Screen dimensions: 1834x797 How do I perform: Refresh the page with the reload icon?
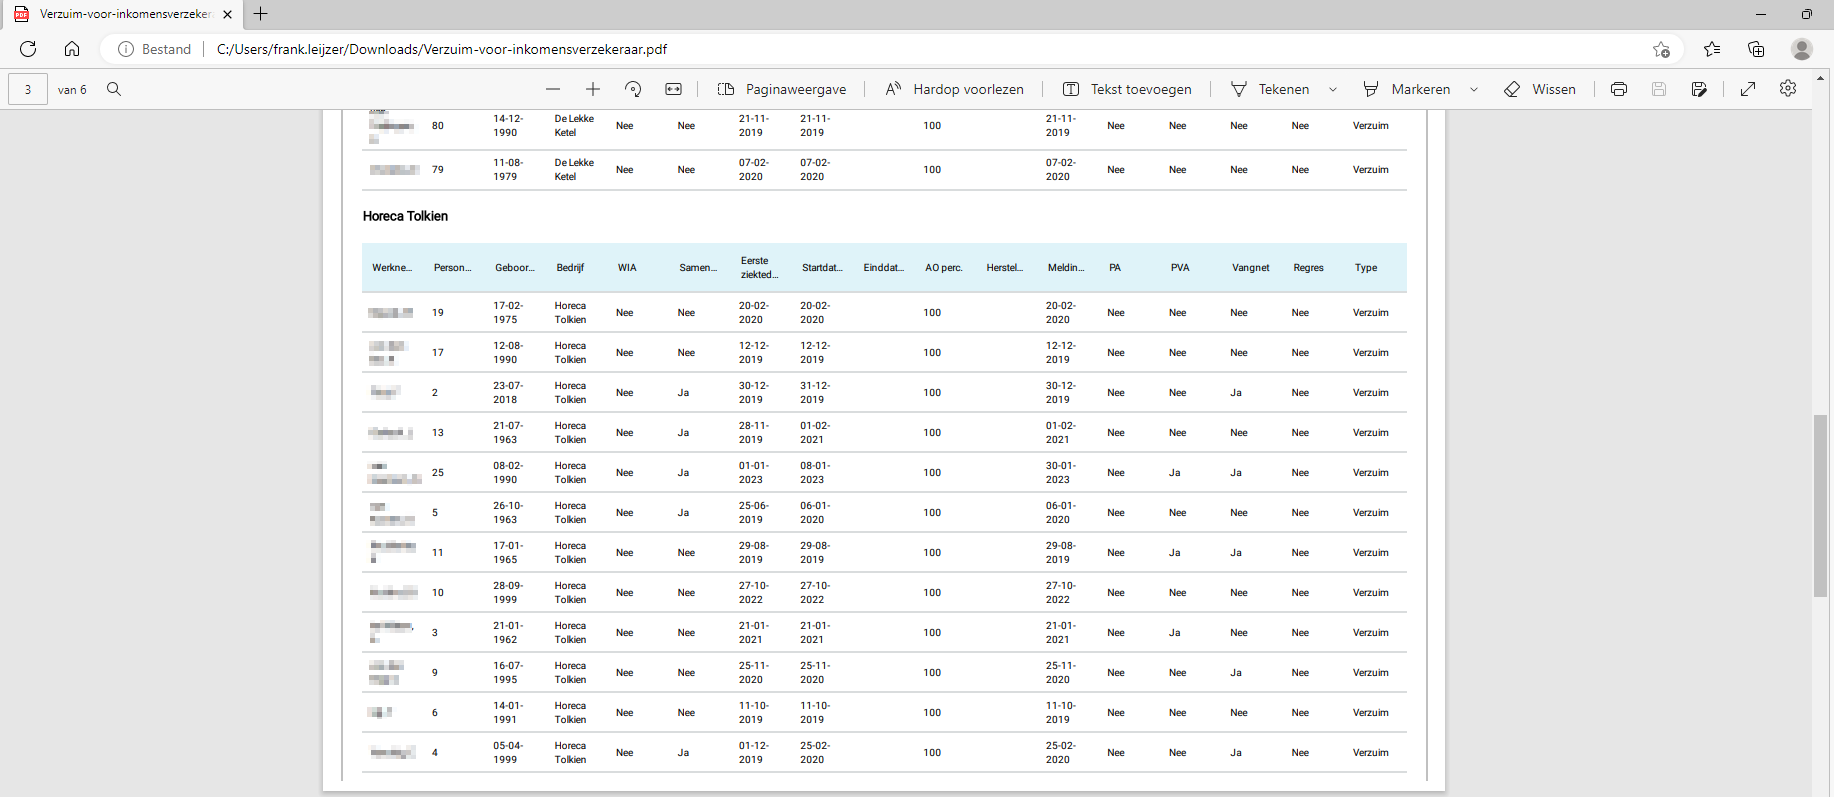28,49
